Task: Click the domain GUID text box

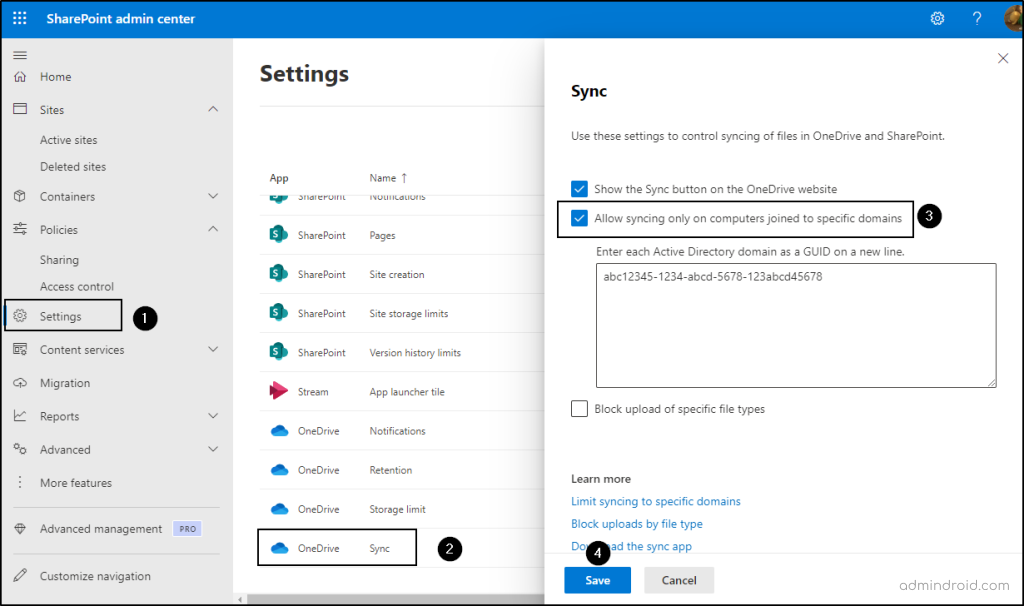Action: tap(795, 325)
